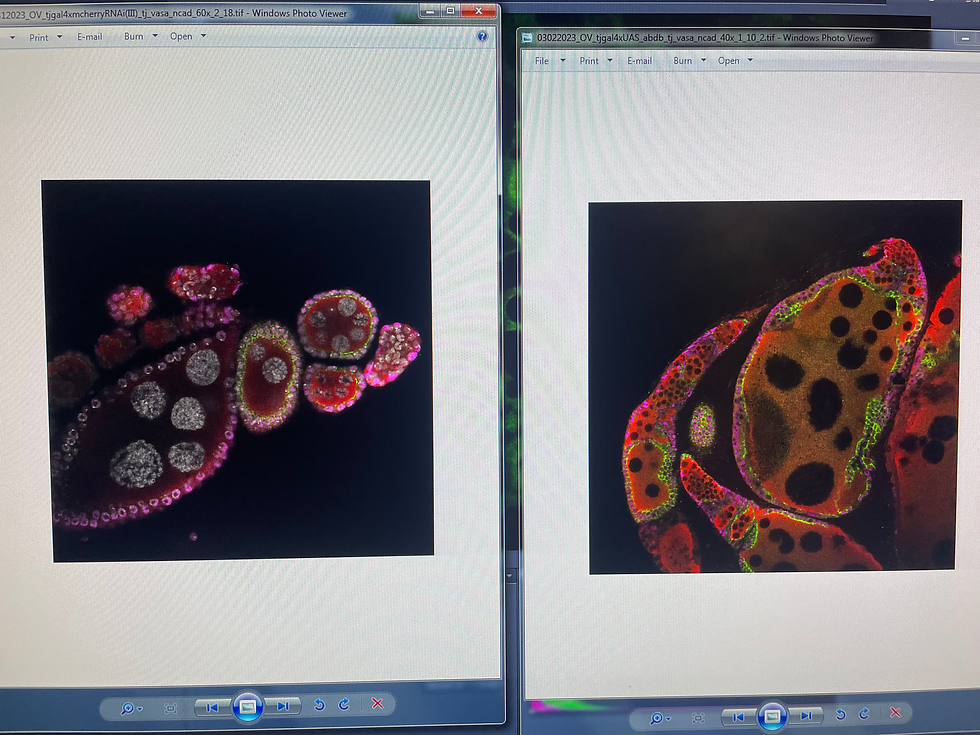Expand Open dropdown arrow in left viewer

click(203, 36)
